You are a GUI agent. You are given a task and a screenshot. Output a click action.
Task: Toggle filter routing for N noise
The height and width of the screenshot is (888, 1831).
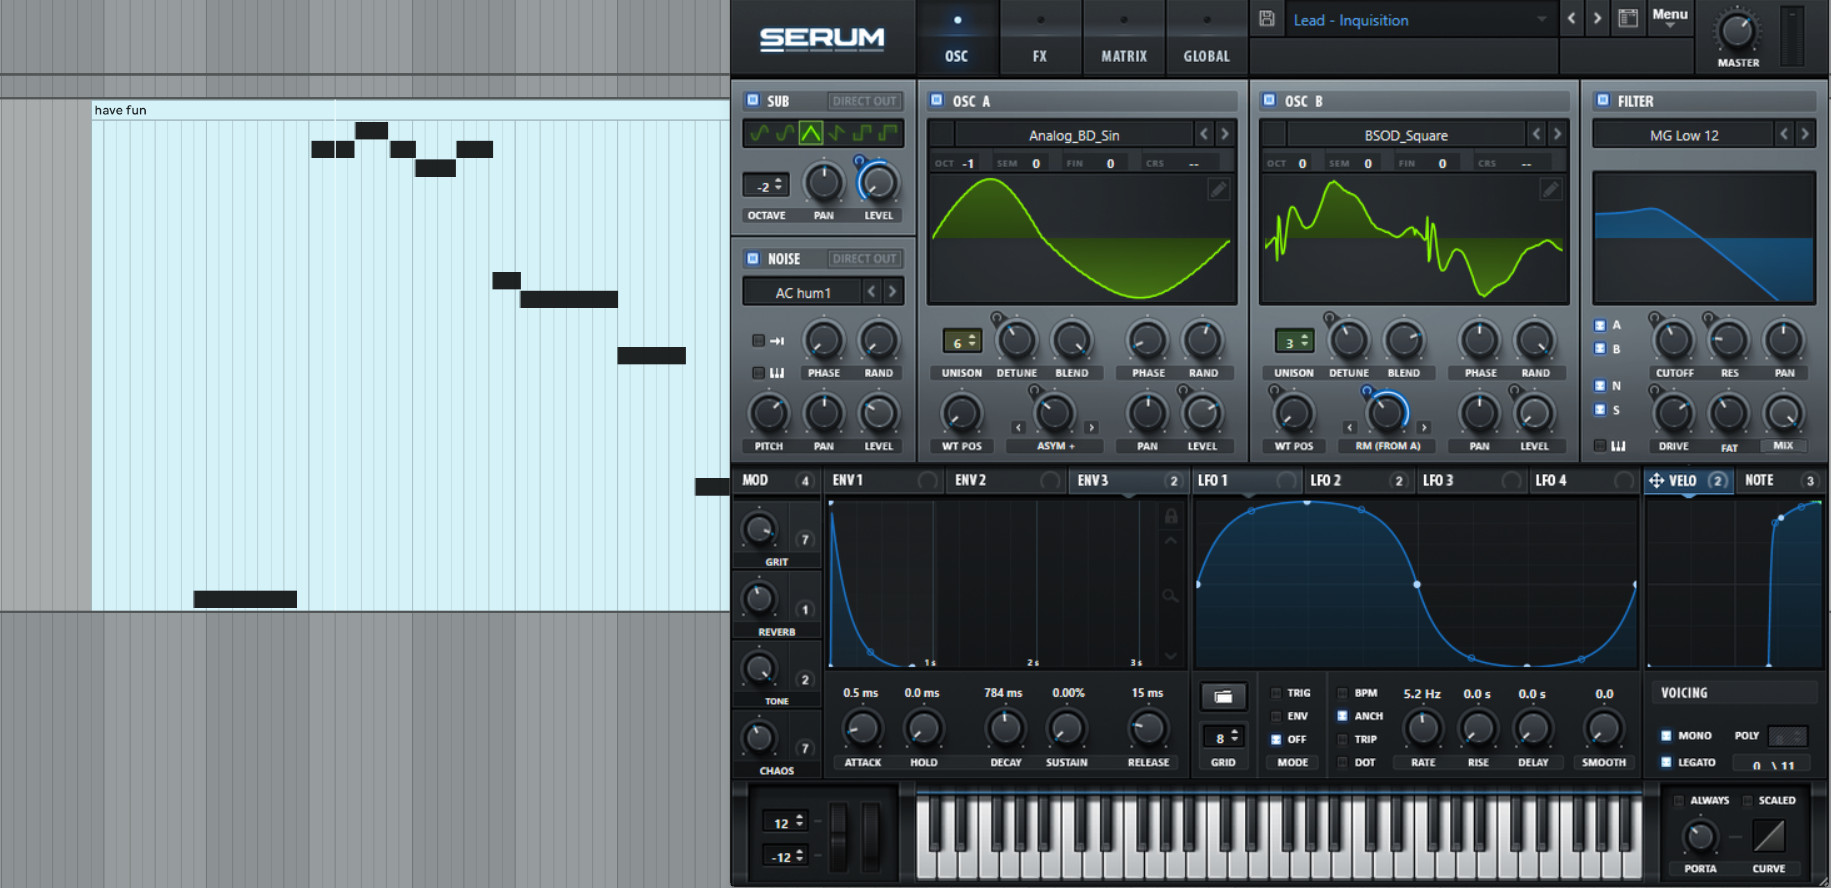pos(1600,386)
